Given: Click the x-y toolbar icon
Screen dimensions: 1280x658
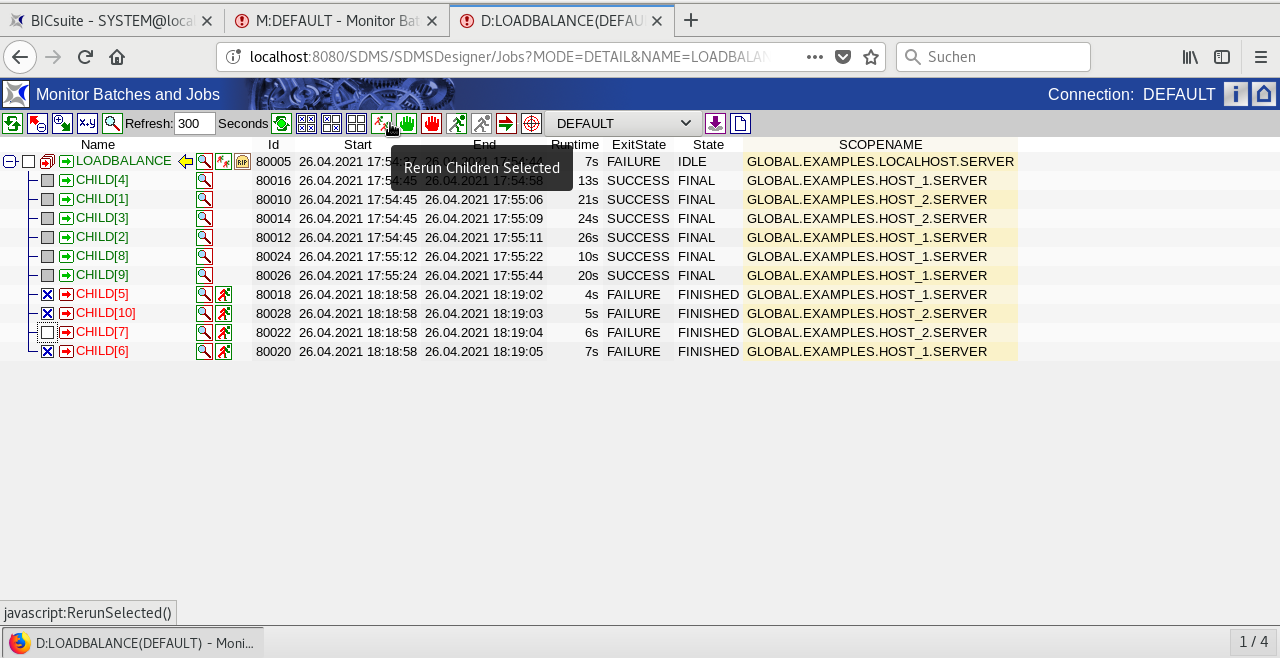Looking at the screenshot, I should [x=87, y=123].
